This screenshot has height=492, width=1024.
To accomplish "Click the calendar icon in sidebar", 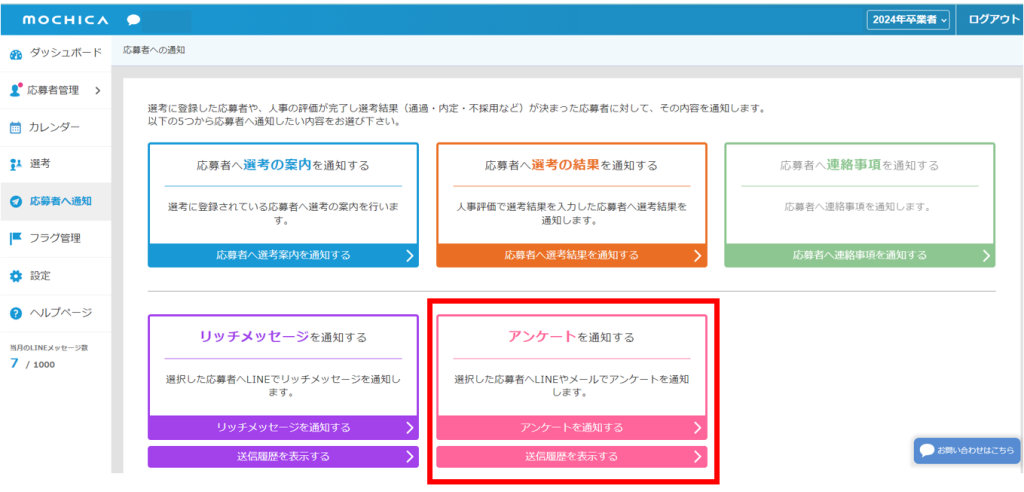I will (15, 128).
